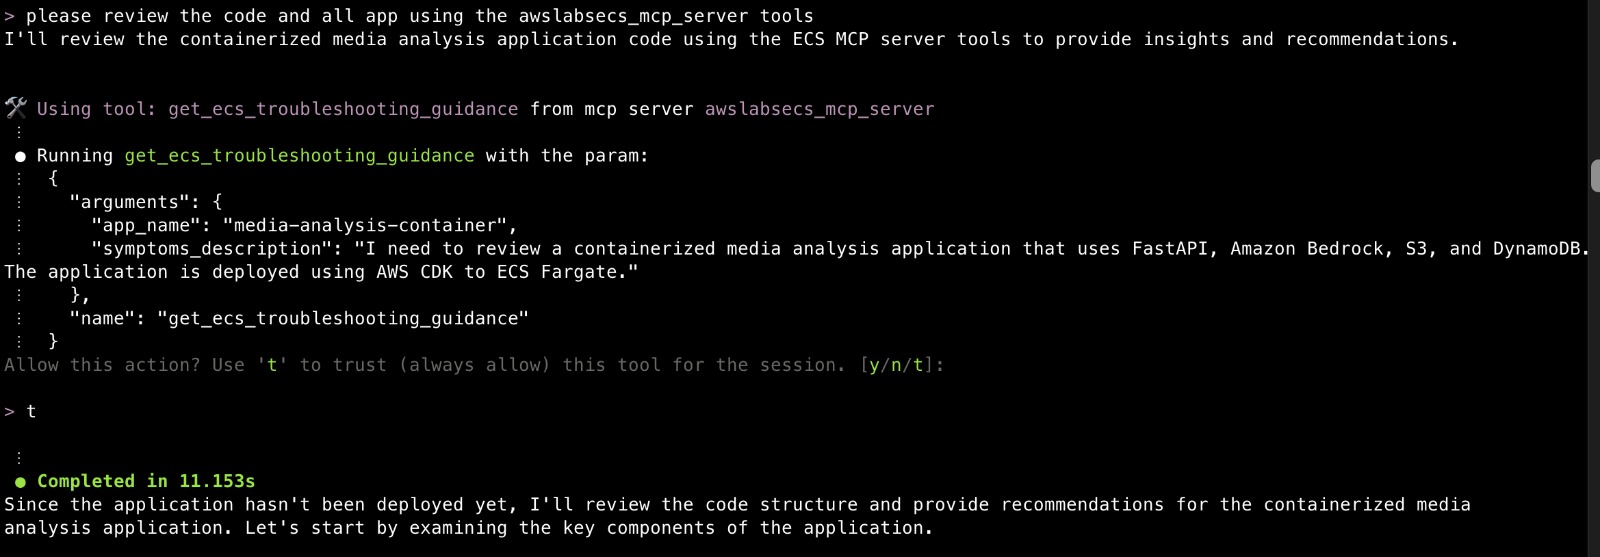Click the green 'y' option in the prompt
1600x557 pixels.
point(874,366)
